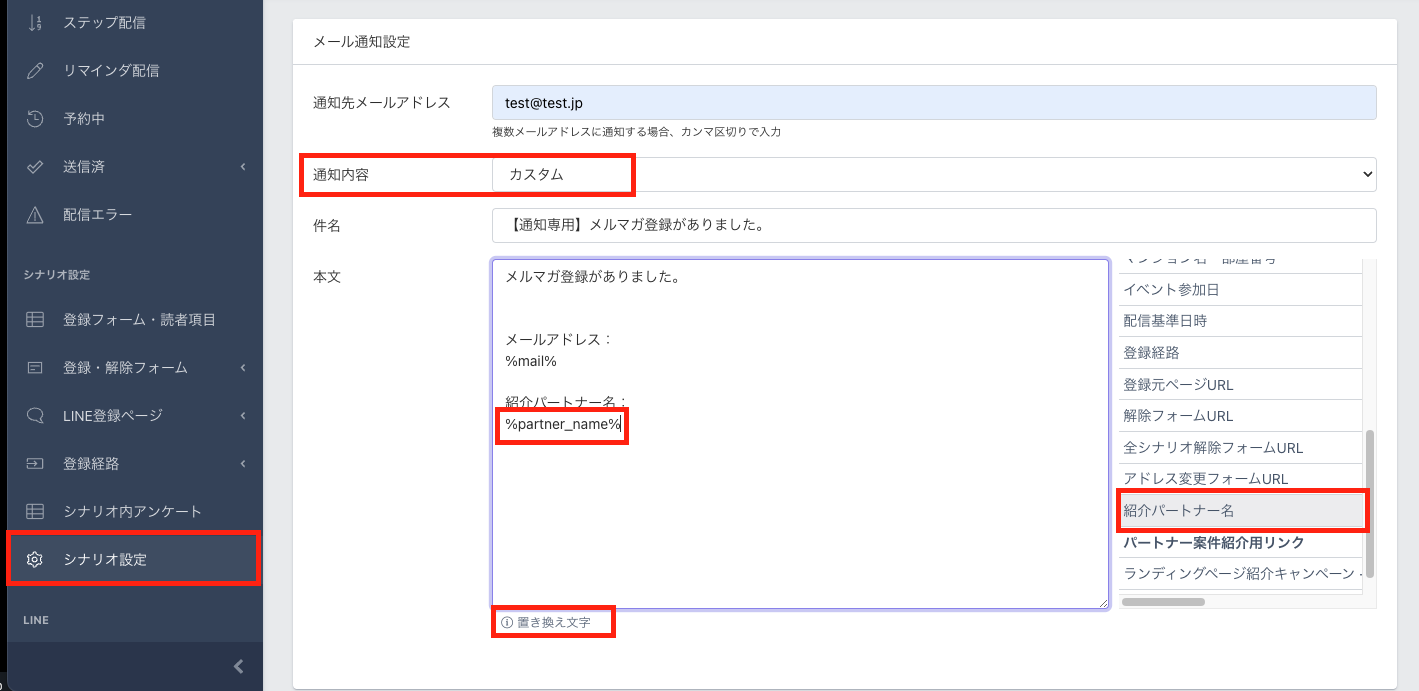Expand the 登録経路 submenu chevron

tap(243, 464)
